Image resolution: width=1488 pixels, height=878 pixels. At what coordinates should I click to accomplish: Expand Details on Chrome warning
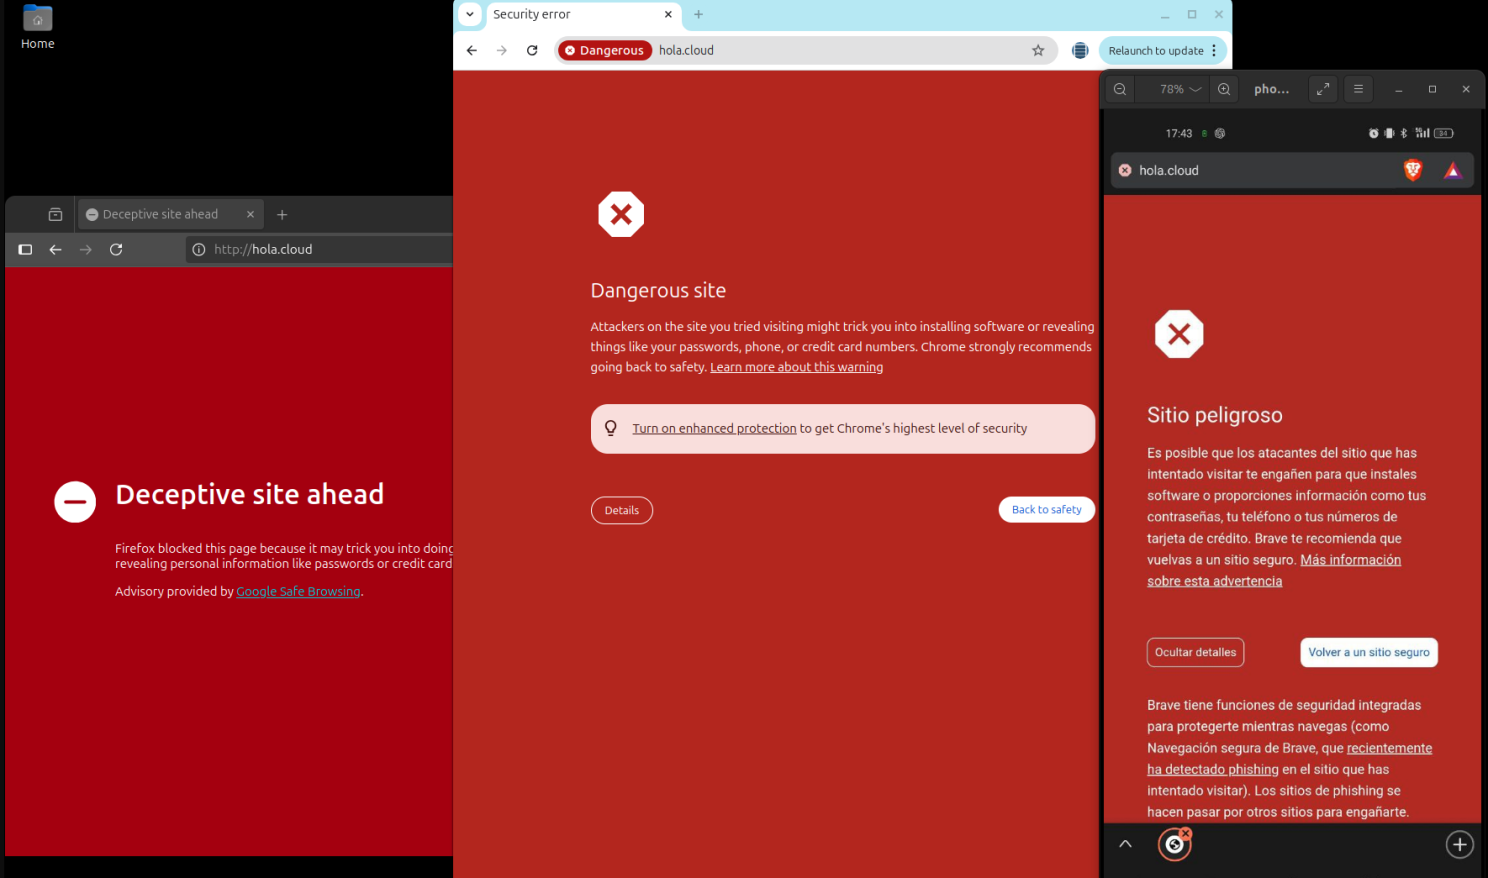[622, 510]
